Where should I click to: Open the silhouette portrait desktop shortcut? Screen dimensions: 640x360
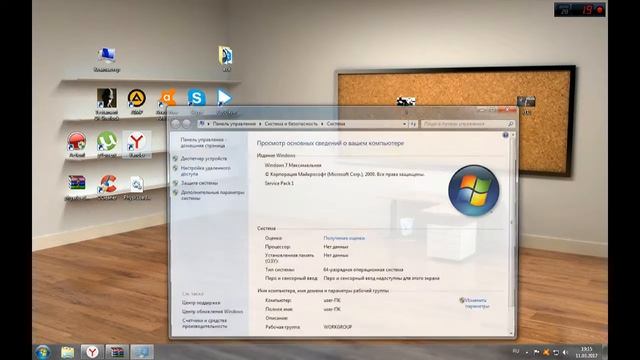click(107, 104)
